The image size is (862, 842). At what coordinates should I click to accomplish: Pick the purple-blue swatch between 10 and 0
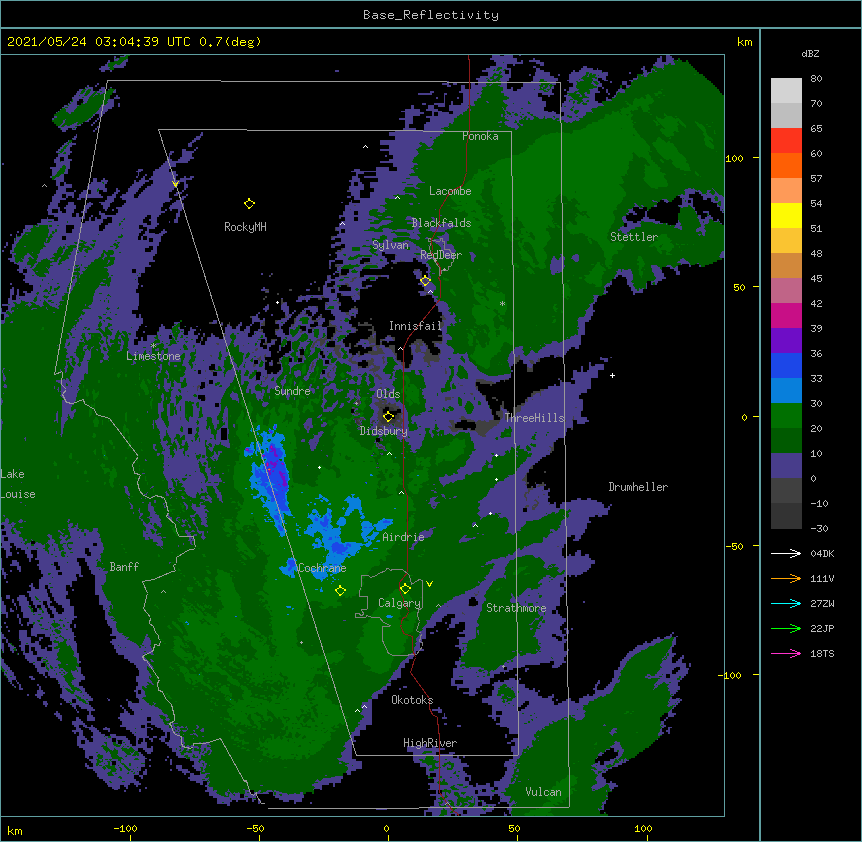(x=786, y=466)
